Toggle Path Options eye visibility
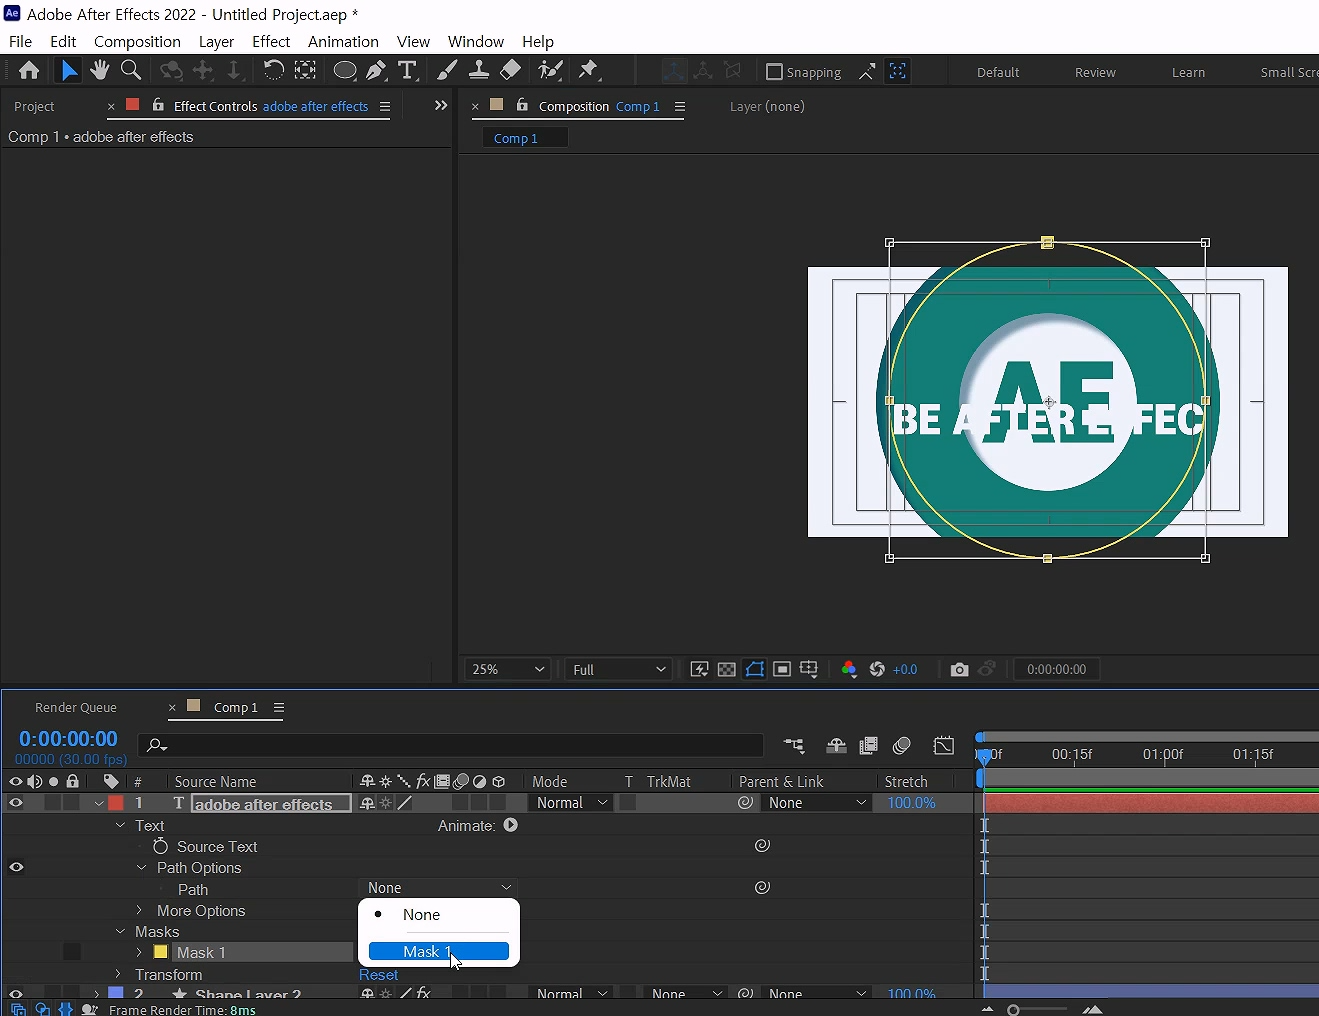The width and height of the screenshot is (1319, 1016). (16, 867)
